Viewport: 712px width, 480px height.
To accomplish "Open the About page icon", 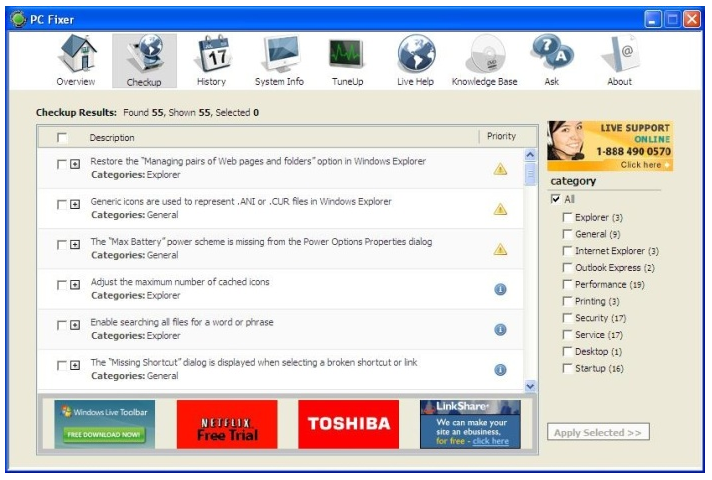I will 620,54.
